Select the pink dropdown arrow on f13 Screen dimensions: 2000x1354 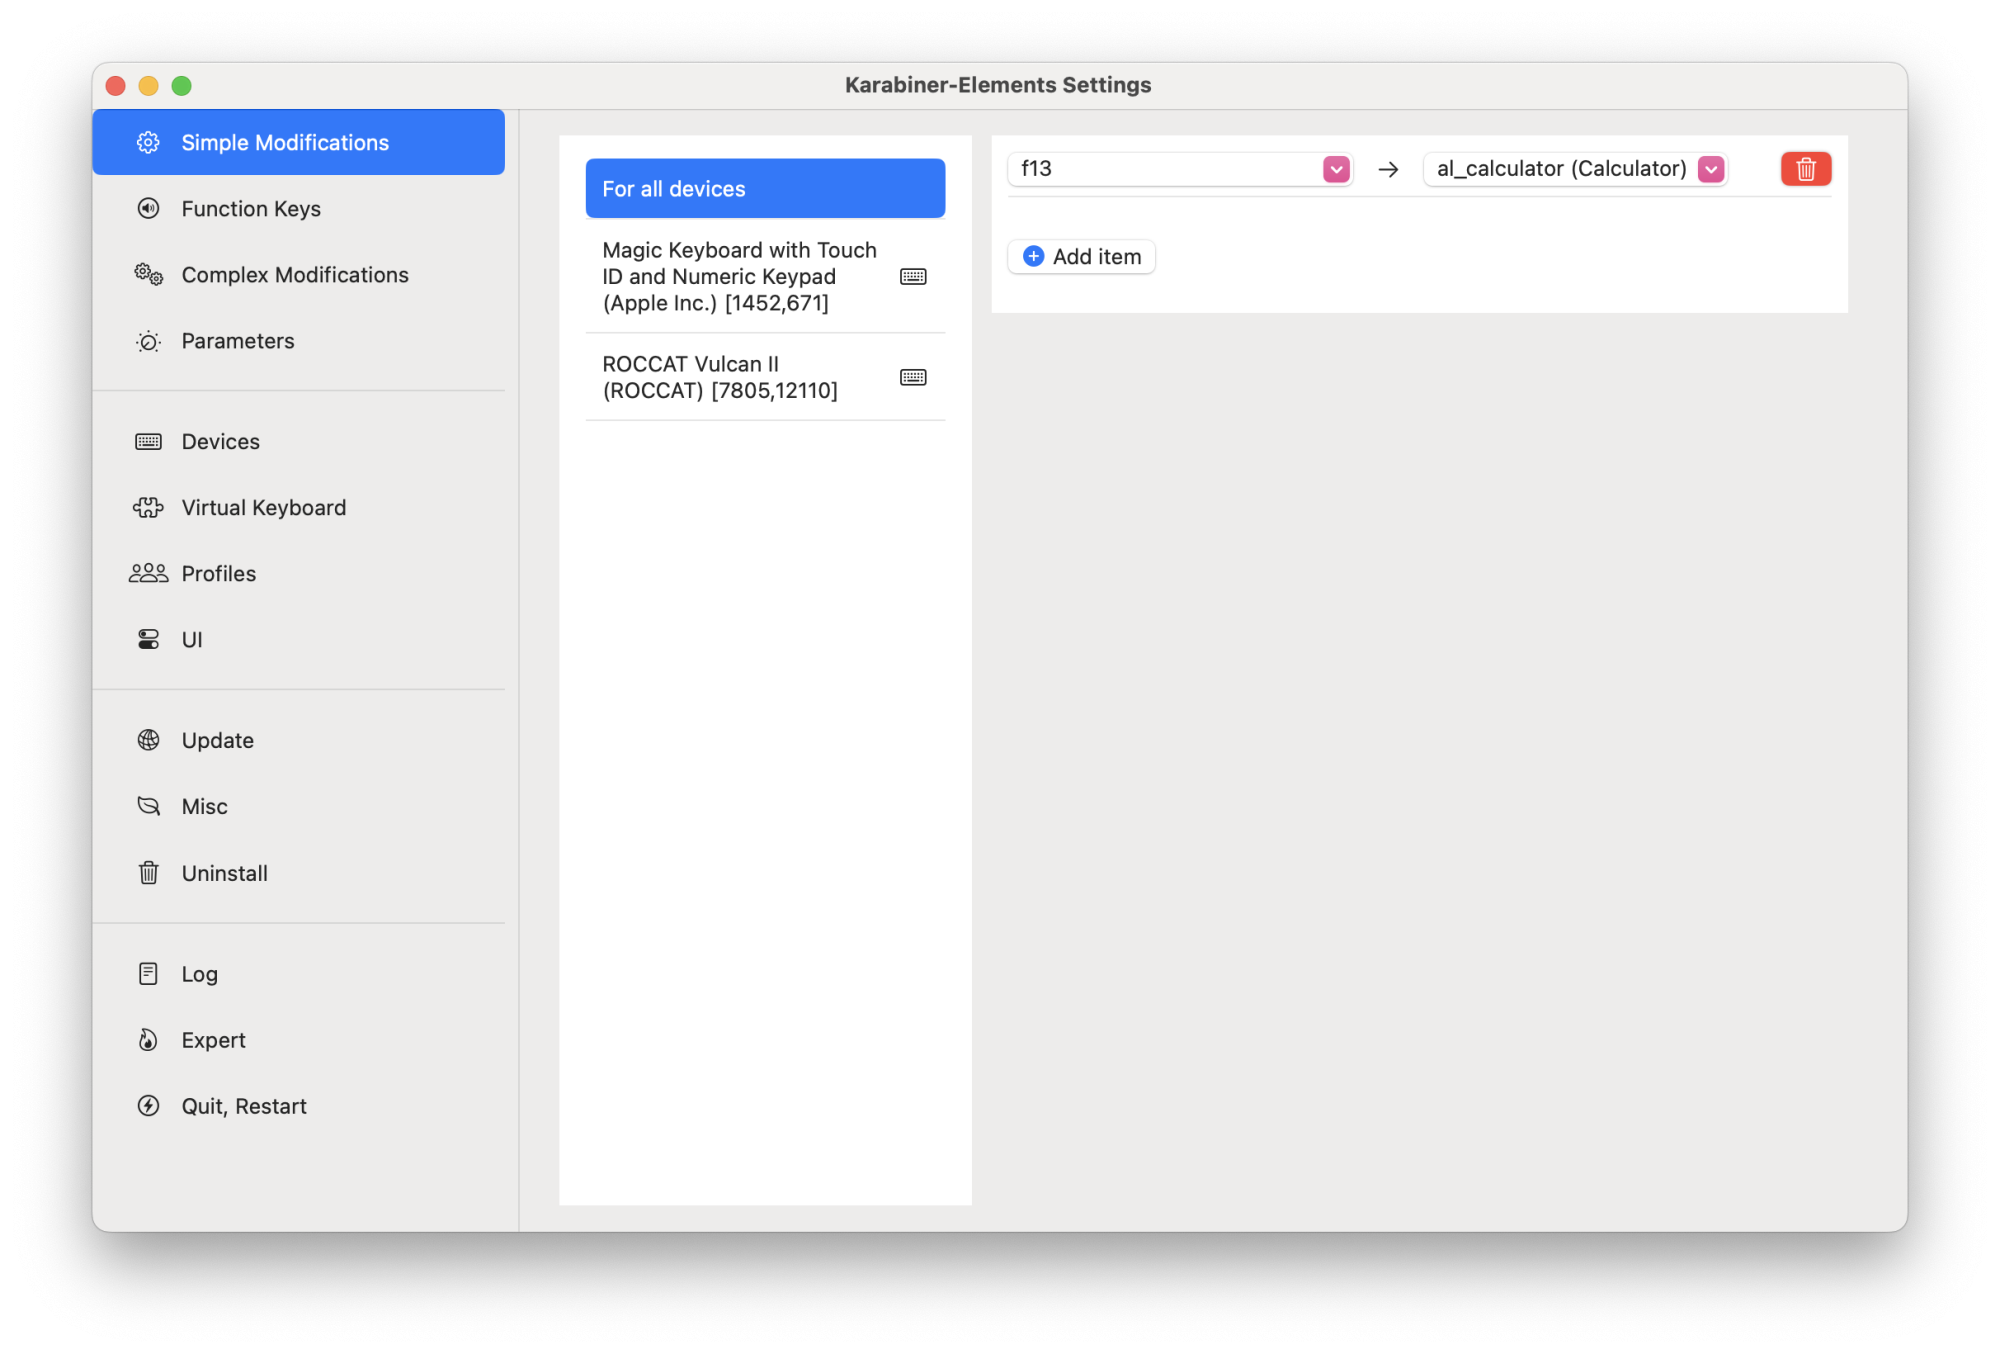[1337, 168]
